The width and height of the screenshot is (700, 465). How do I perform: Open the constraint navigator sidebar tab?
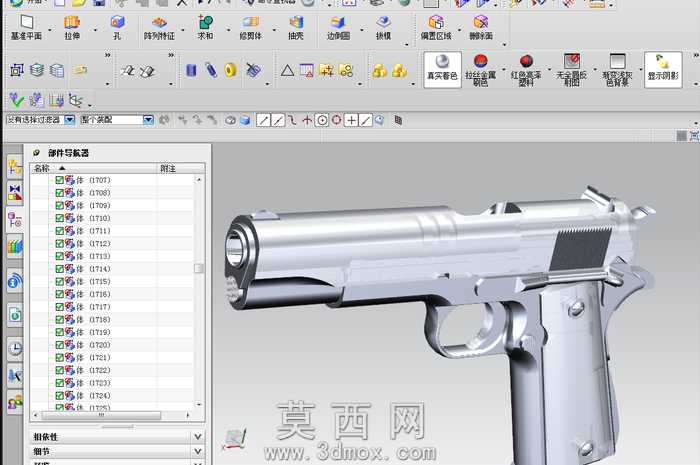pyautogui.click(x=15, y=193)
